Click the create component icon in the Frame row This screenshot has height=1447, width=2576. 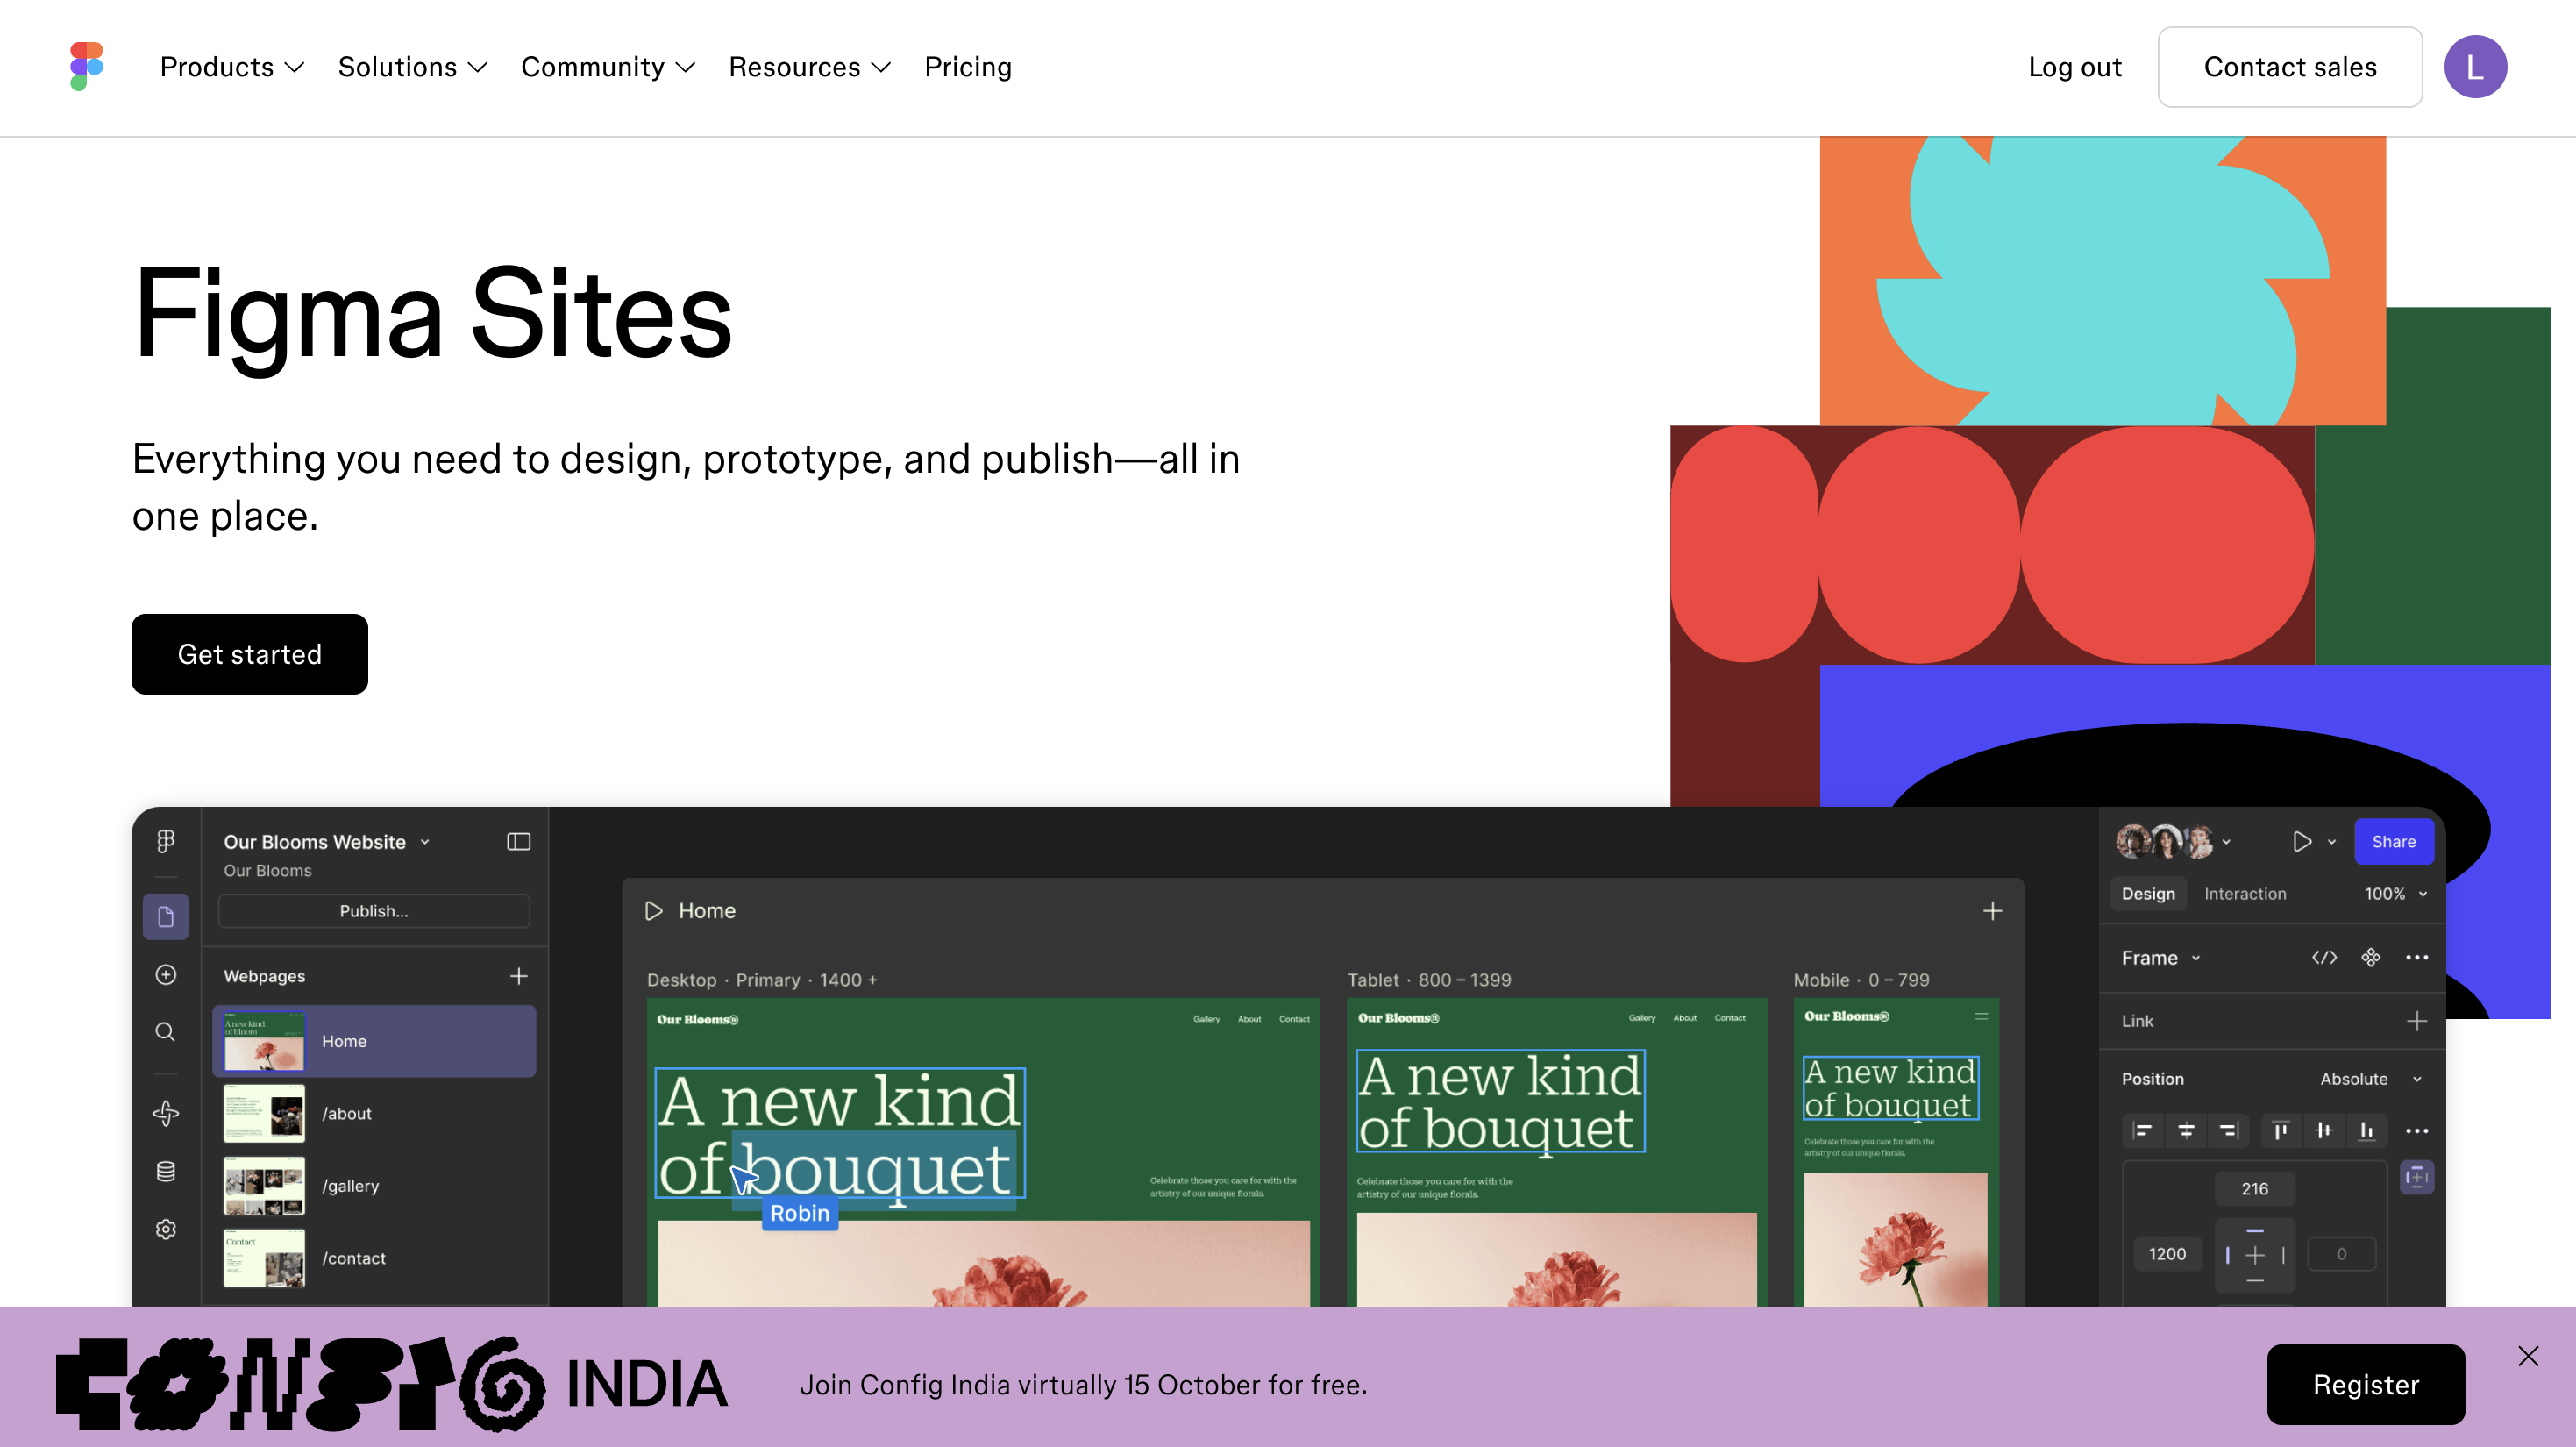click(2370, 958)
